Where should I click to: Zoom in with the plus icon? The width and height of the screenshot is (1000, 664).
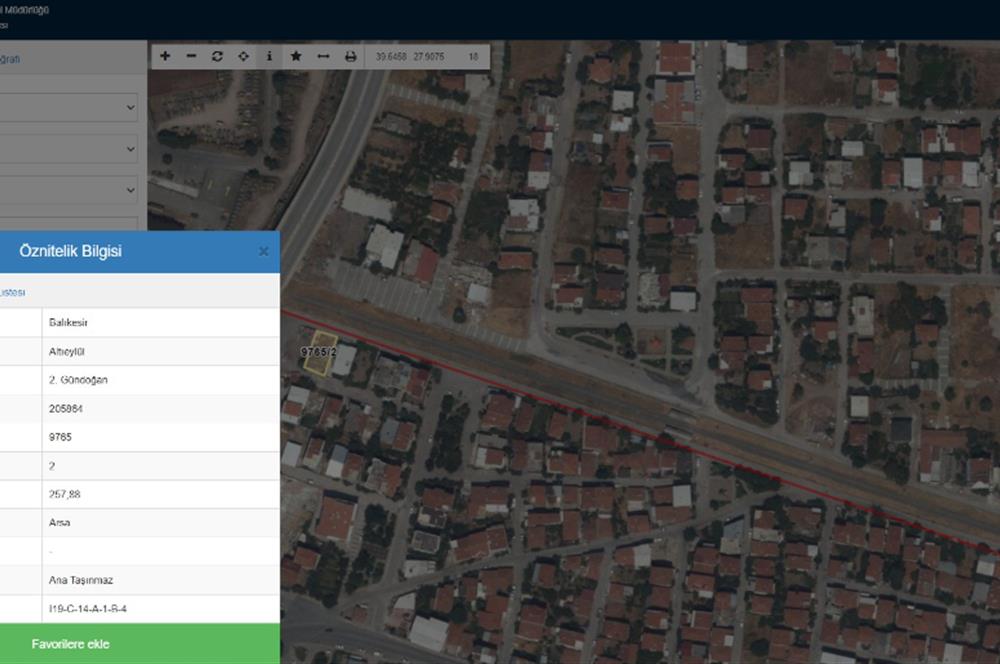click(x=165, y=57)
